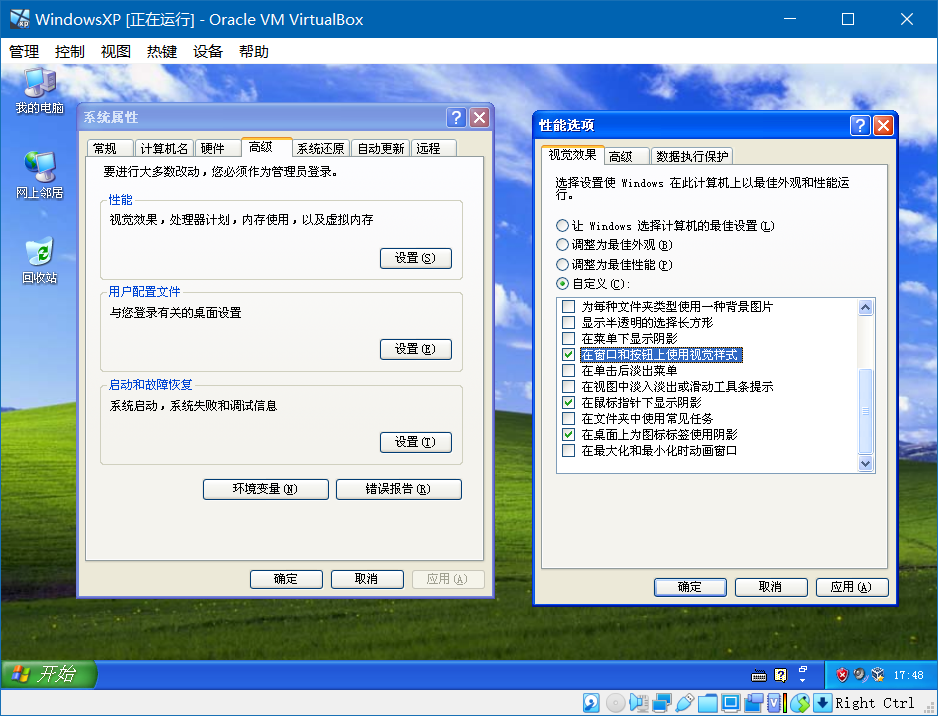Switch to 自动更新 tab
This screenshot has height=716, width=938.
pyautogui.click(x=380, y=148)
